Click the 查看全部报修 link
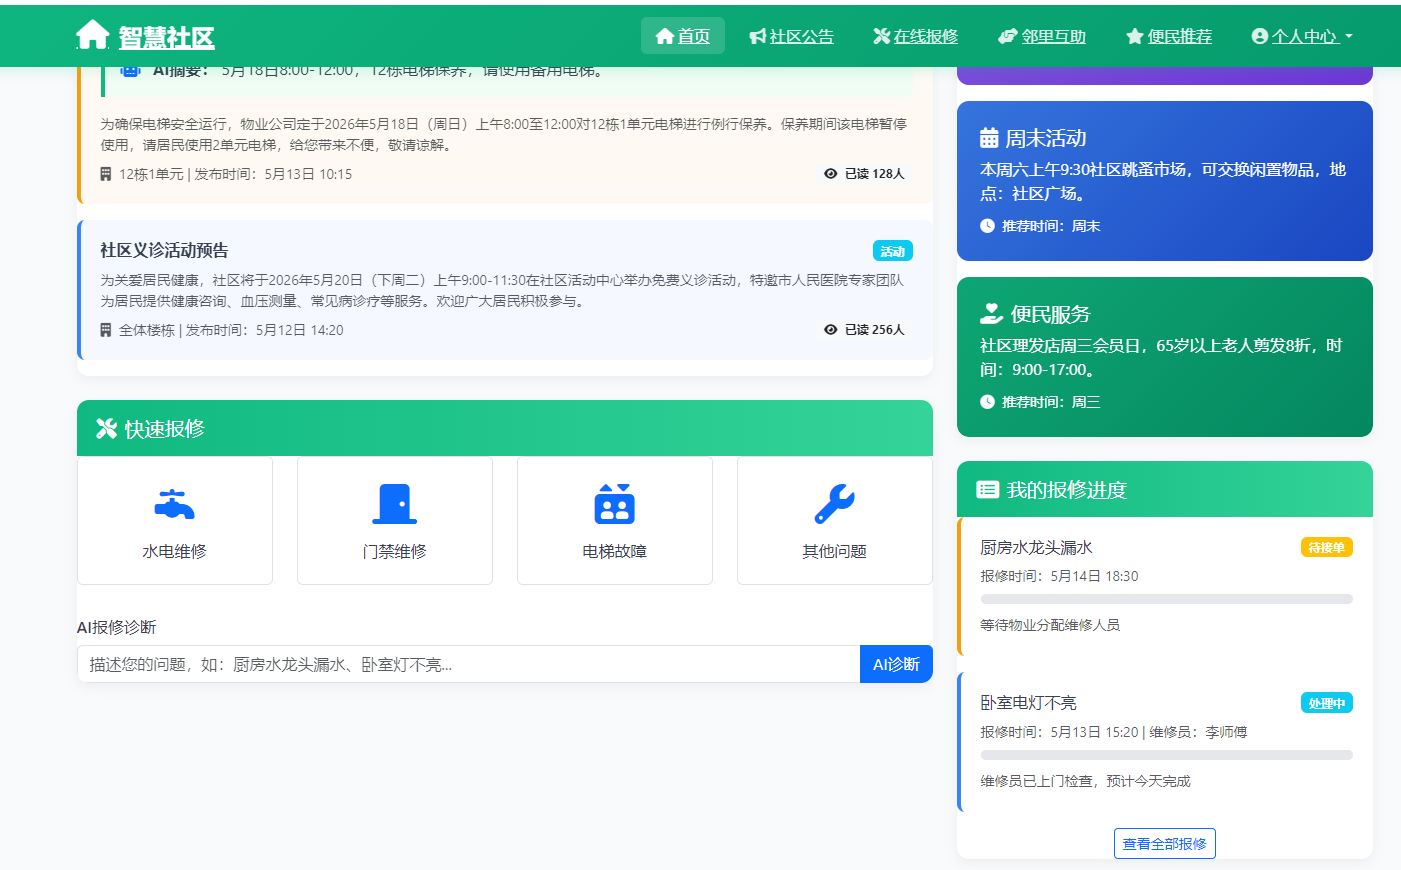1401x870 pixels. click(1164, 843)
